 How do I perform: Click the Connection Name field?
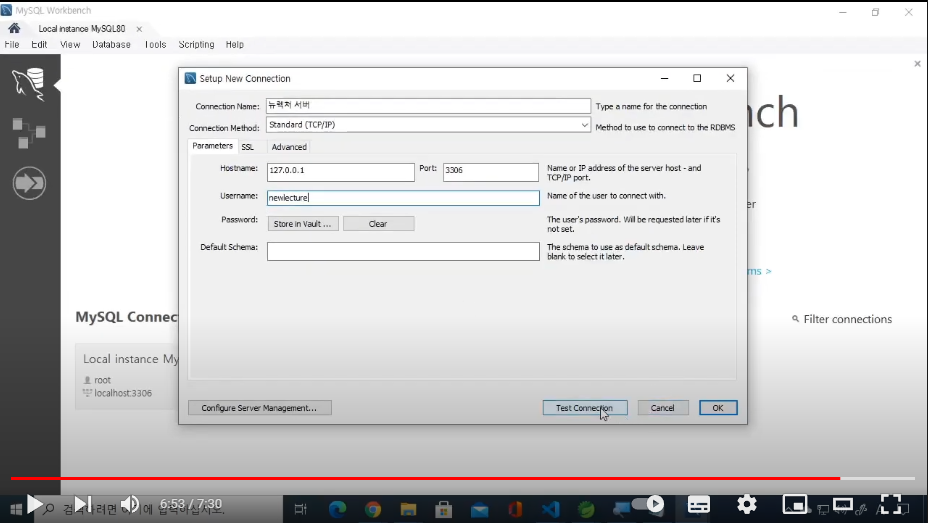tap(428, 105)
